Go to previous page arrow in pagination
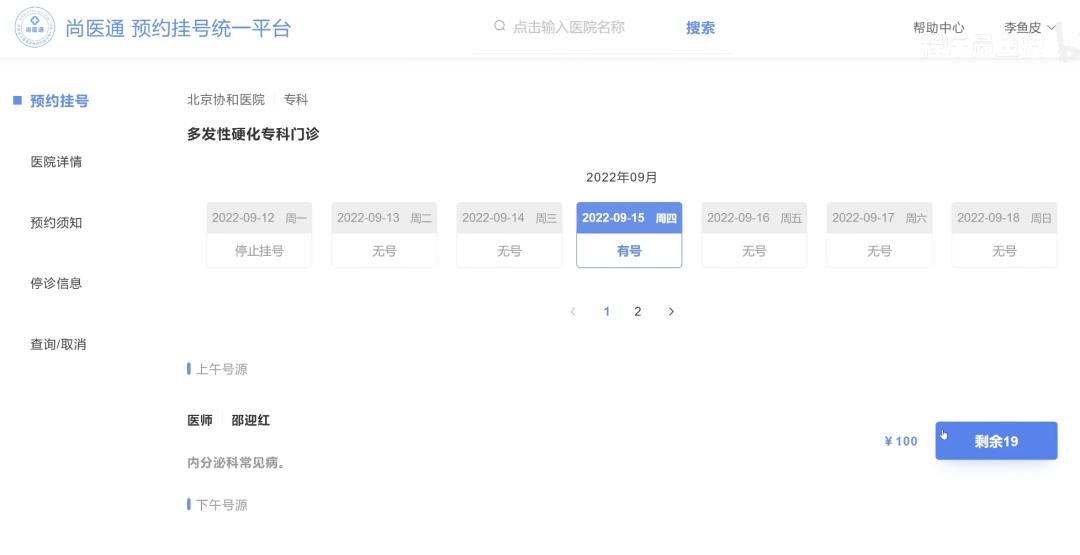Image resolution: width=1080 pixels, height=555 pixels. coord(573,312)
